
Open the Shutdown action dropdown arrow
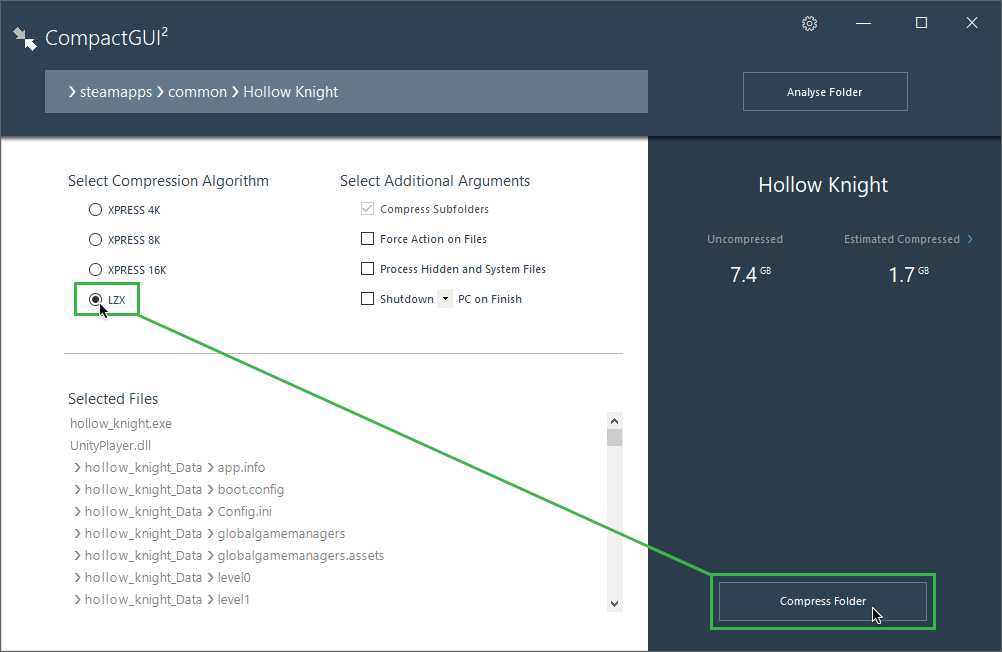coord(445,299)
